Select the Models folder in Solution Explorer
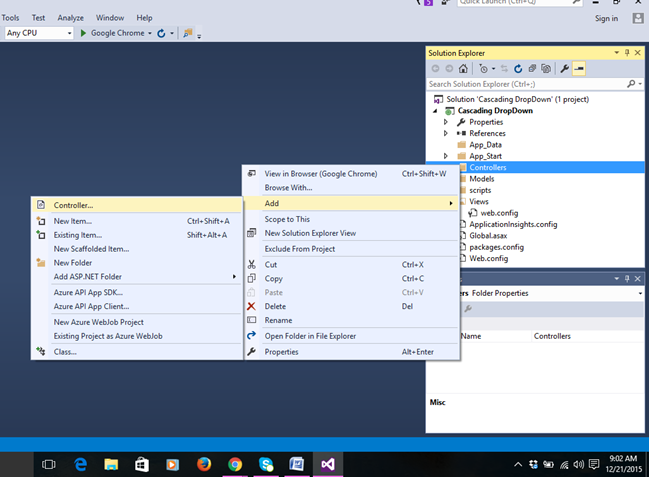The width and height of the screenshot is (649, 477). tap(482, 179)
